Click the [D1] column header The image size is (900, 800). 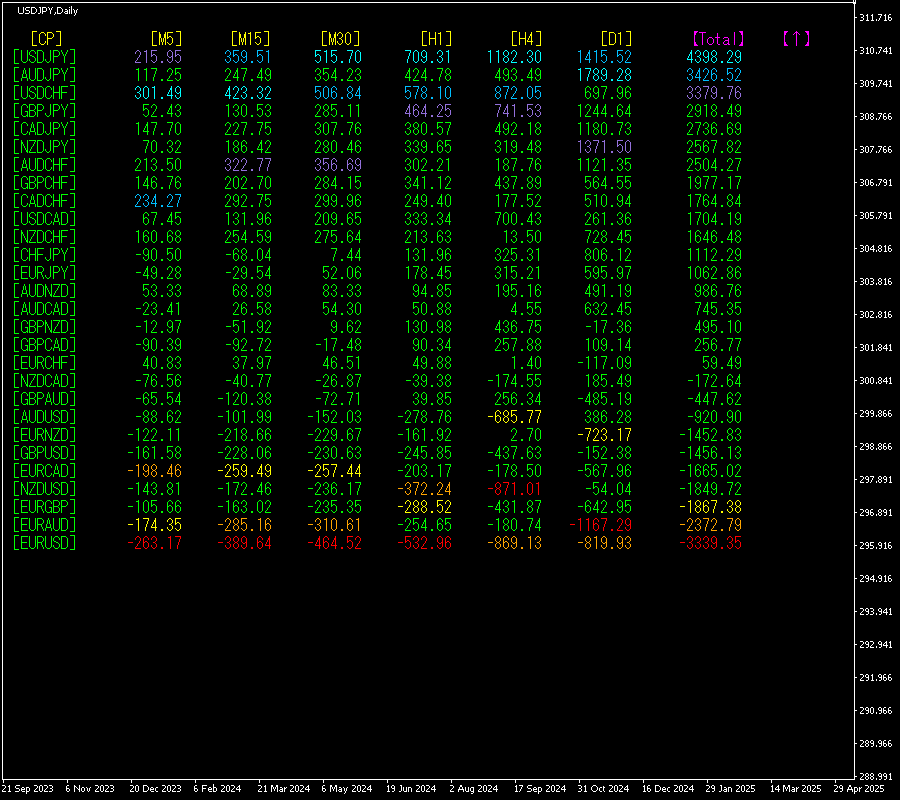(x=616, y=39)
